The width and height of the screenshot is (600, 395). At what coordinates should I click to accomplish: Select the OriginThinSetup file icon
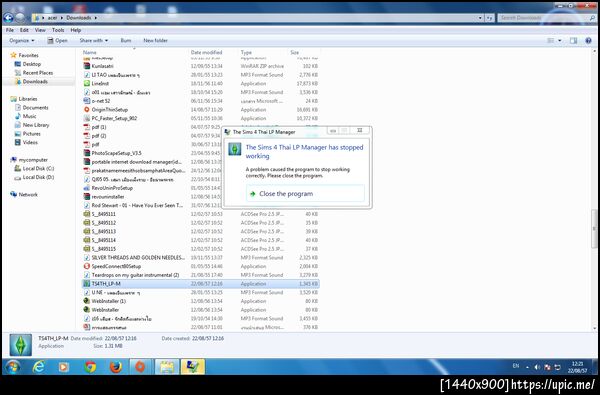pos(86,109)
